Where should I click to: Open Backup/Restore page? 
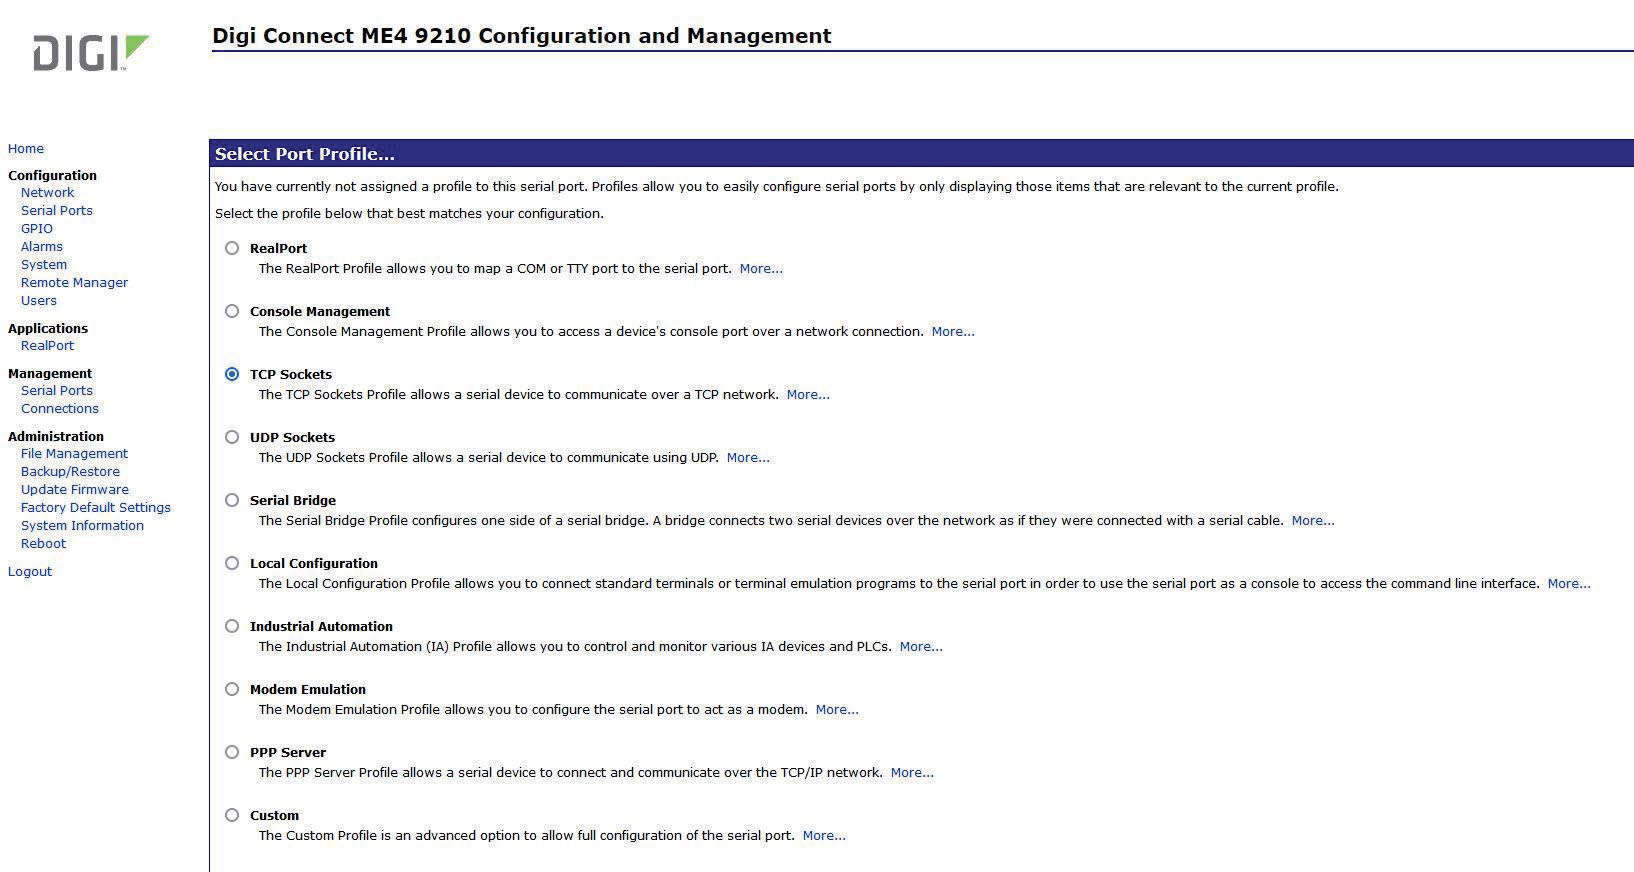(70, 472)
